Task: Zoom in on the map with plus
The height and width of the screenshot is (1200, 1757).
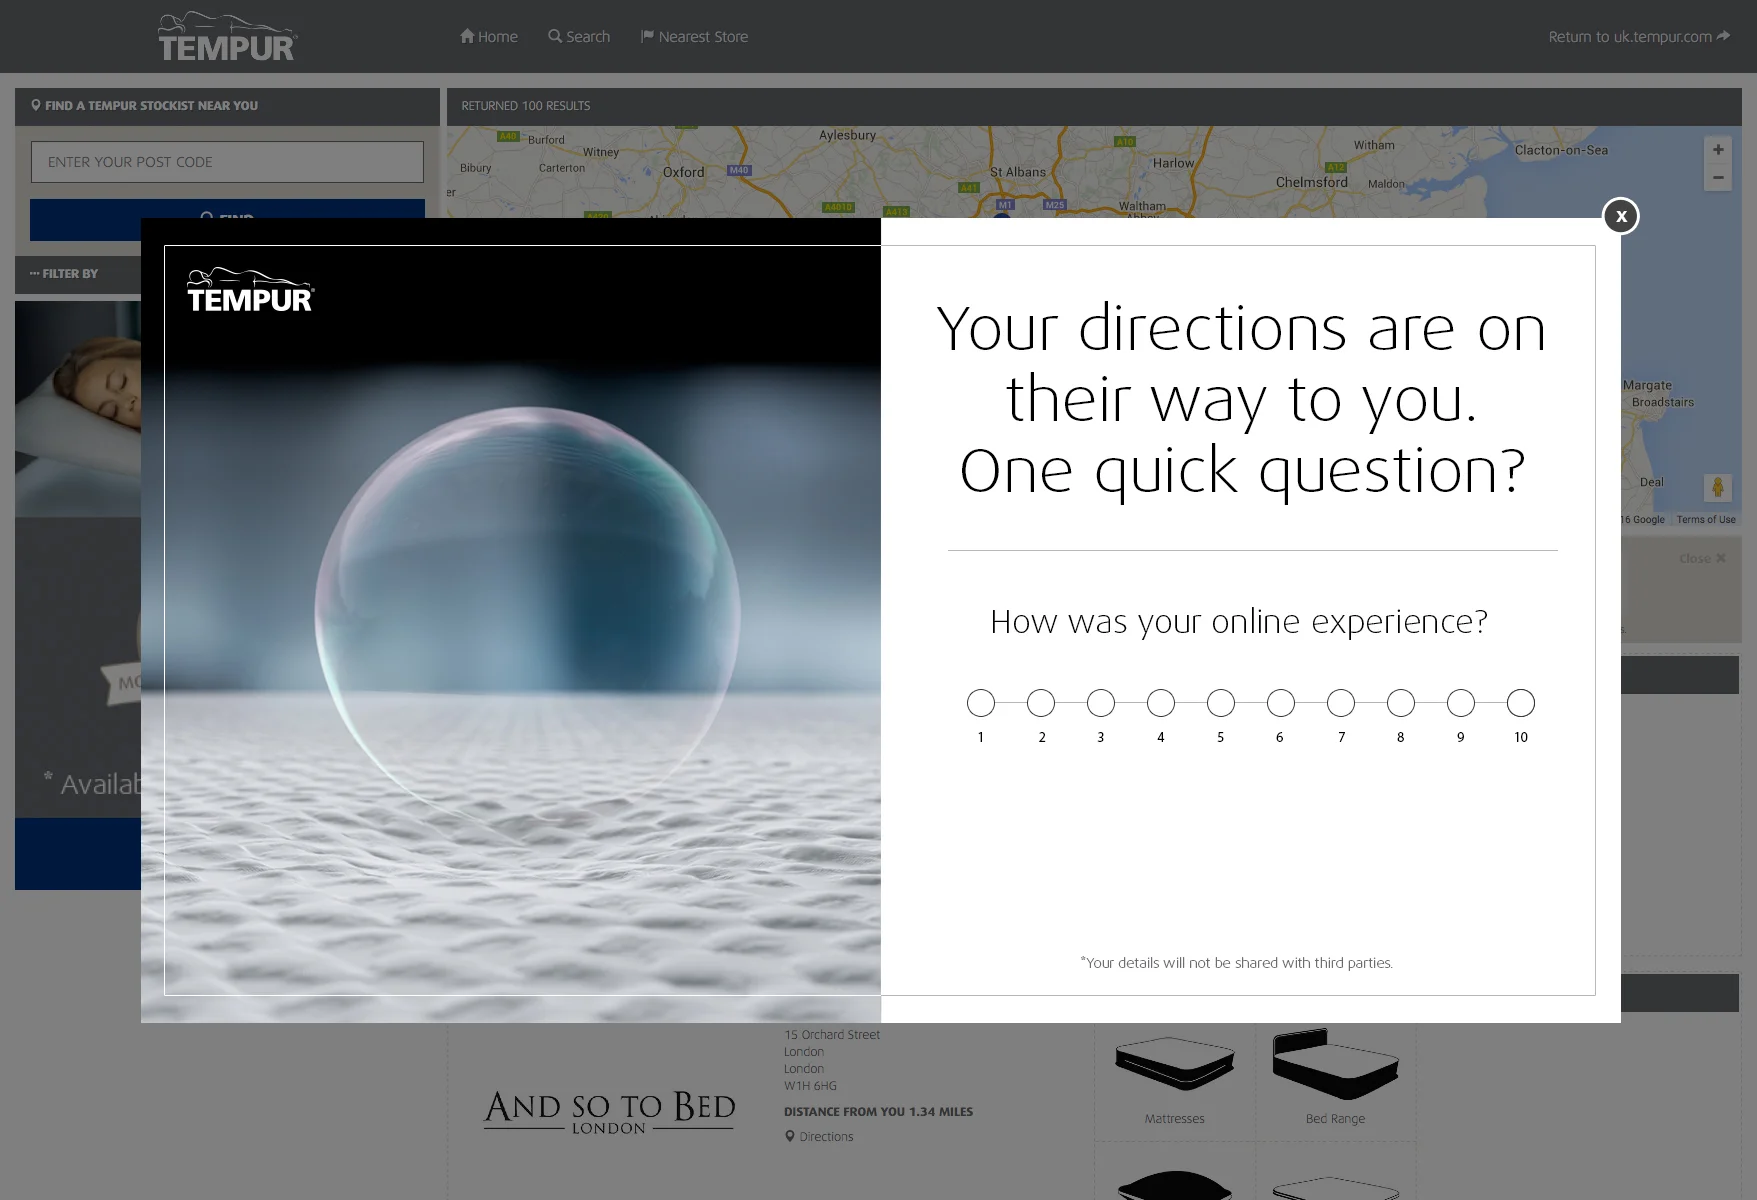Action: pyautogui.click(x=1718, y=150)
